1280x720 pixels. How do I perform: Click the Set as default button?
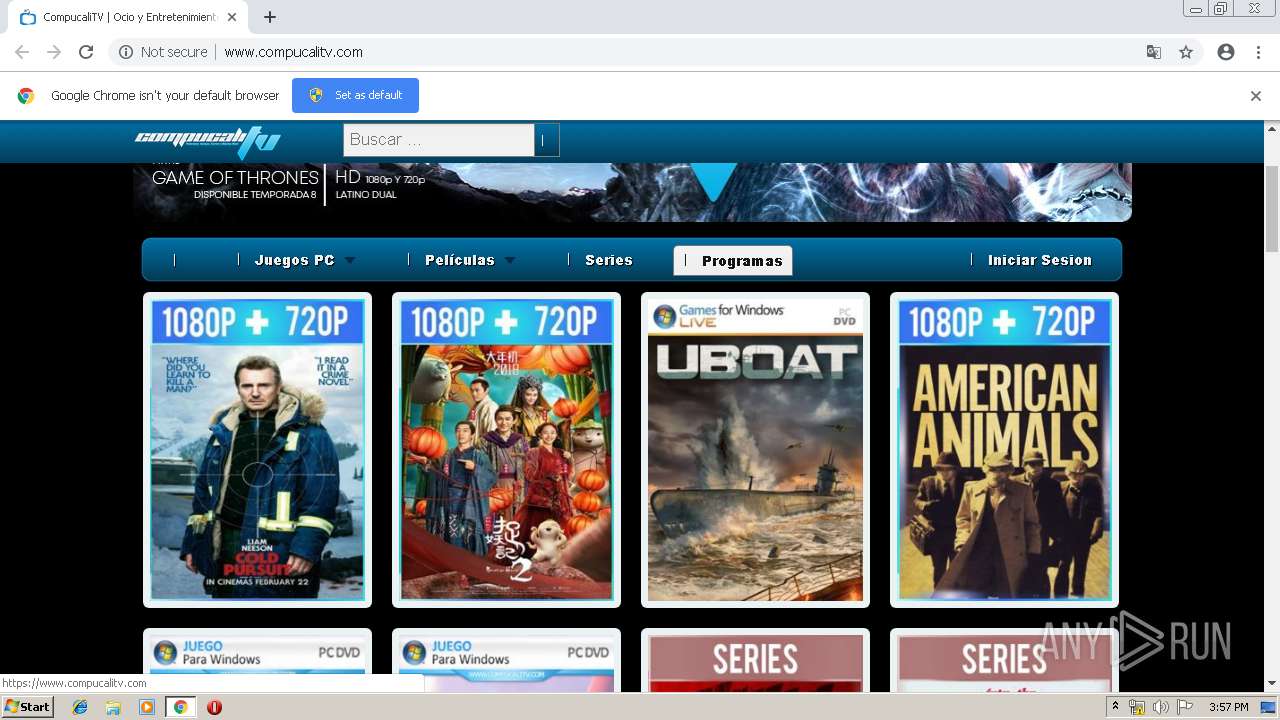point(355,95)
